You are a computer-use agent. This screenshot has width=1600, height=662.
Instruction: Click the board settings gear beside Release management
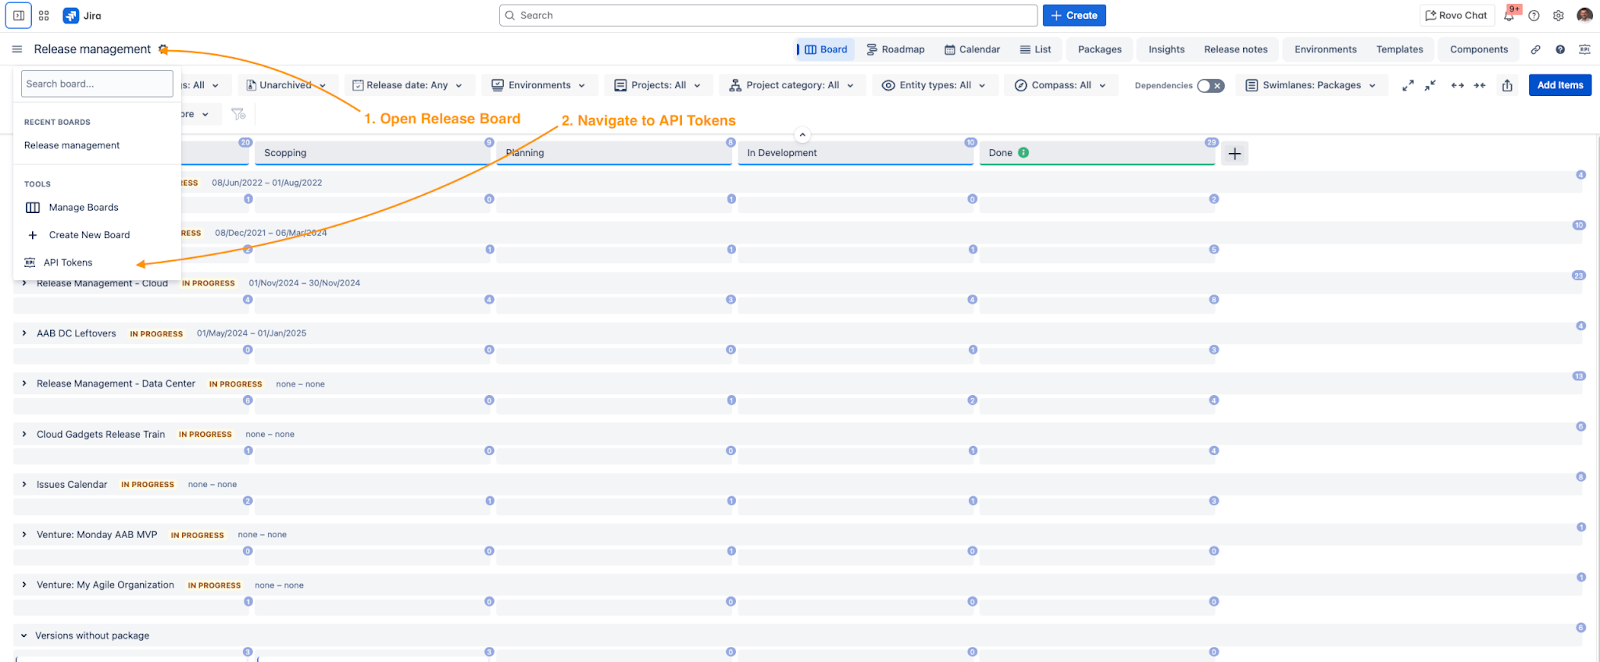click(x=163, y=49)
